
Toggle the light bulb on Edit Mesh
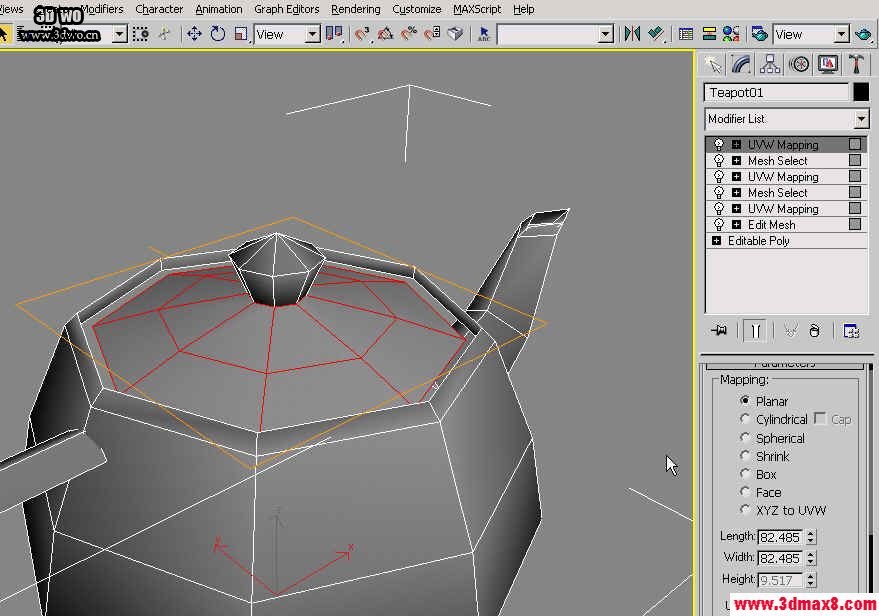tap(719, 225)
